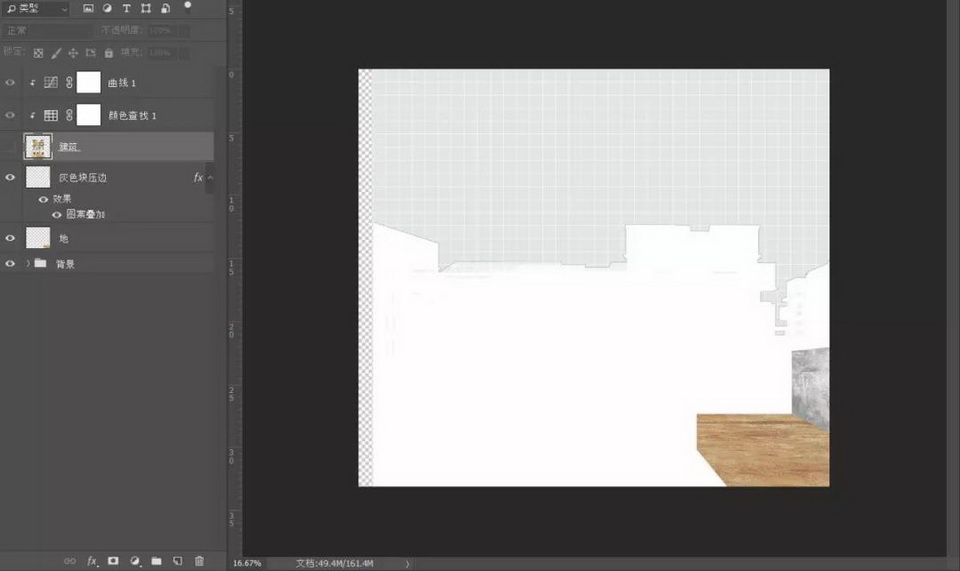Screen dimensions: 960x571
Task: Open status bar document info arrow
Action: click(x=407, y=564)
